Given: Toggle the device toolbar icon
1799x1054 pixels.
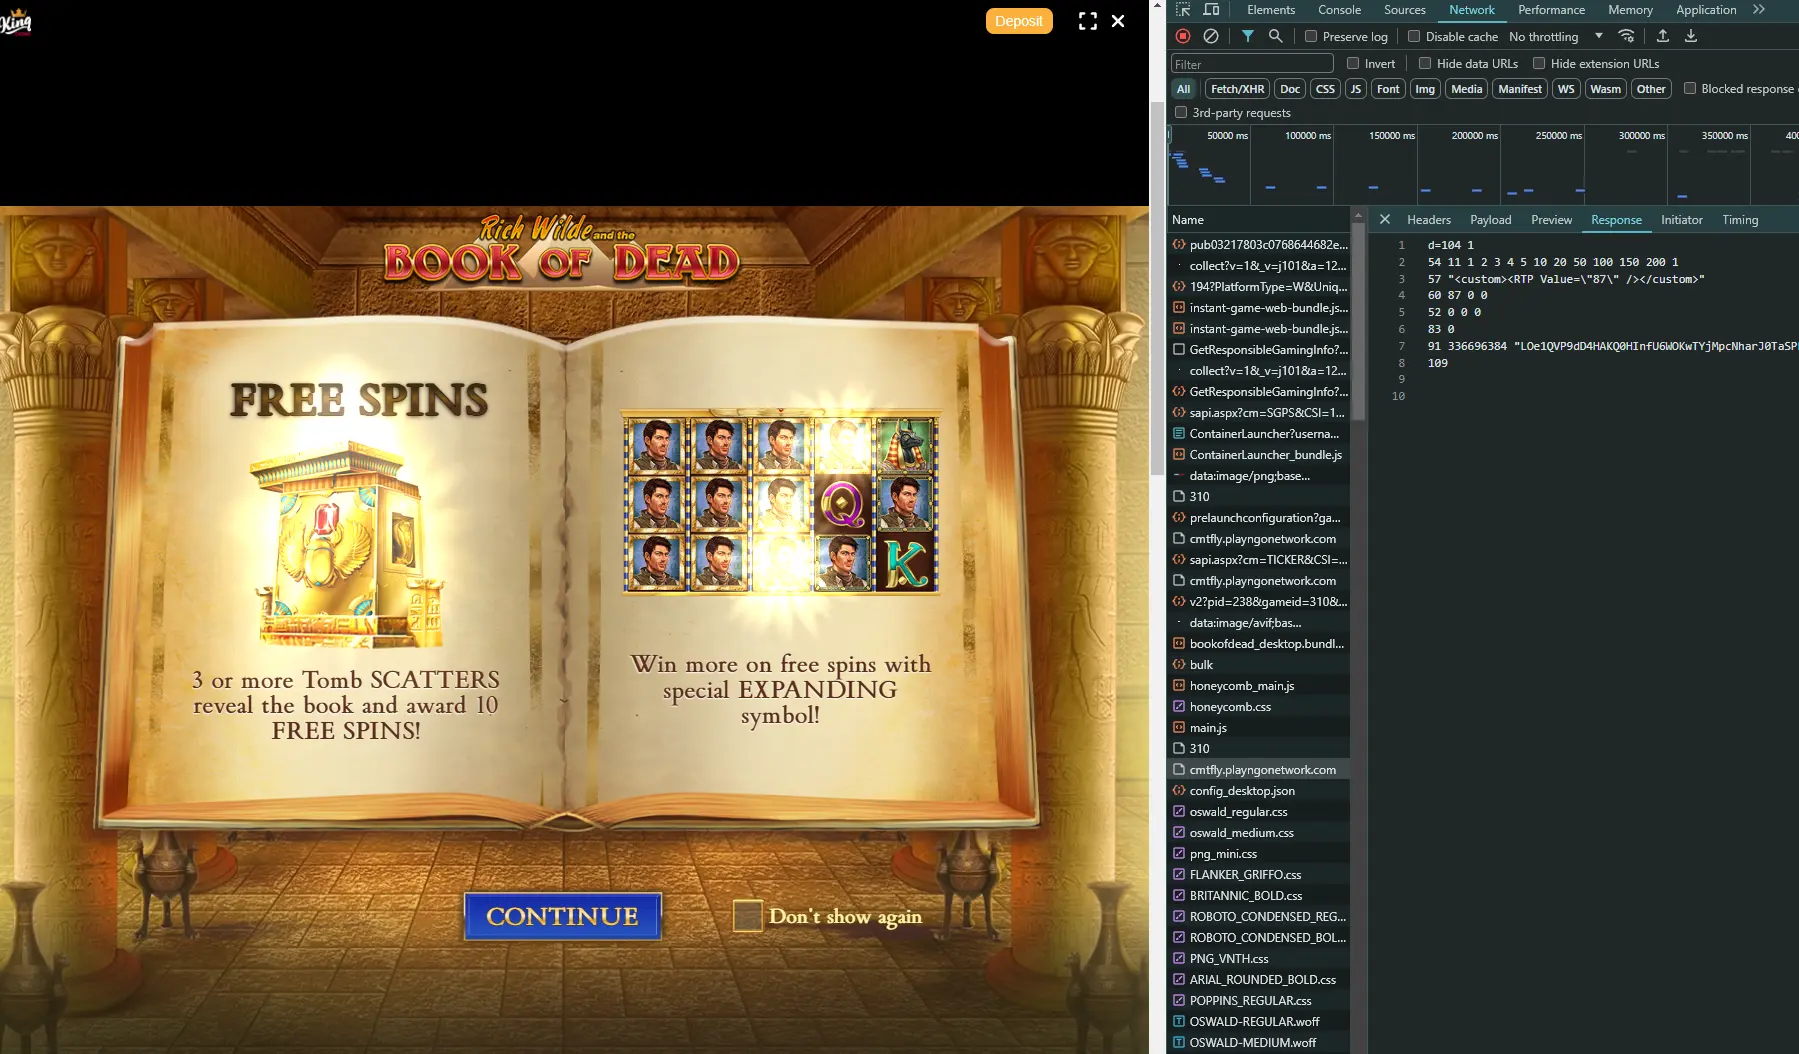Looking at the screenshot, I should 1211,10.
